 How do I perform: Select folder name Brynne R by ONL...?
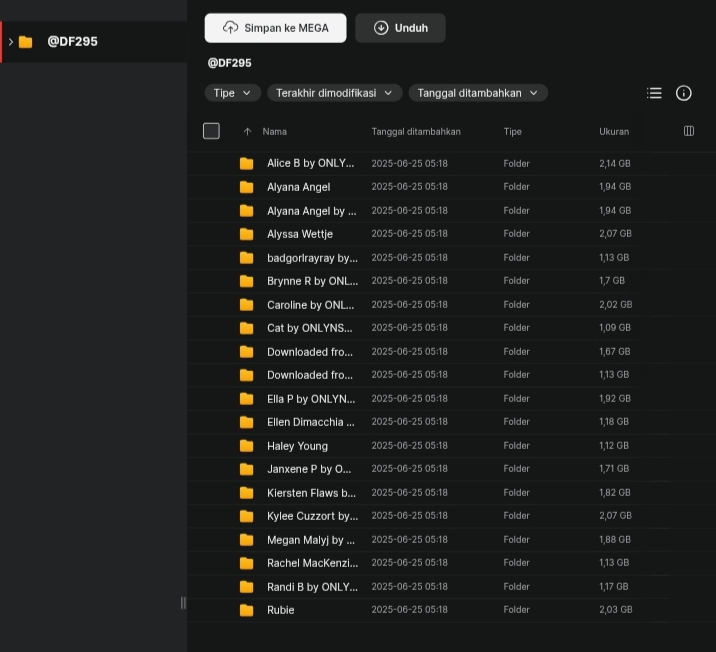coord(312,281)
